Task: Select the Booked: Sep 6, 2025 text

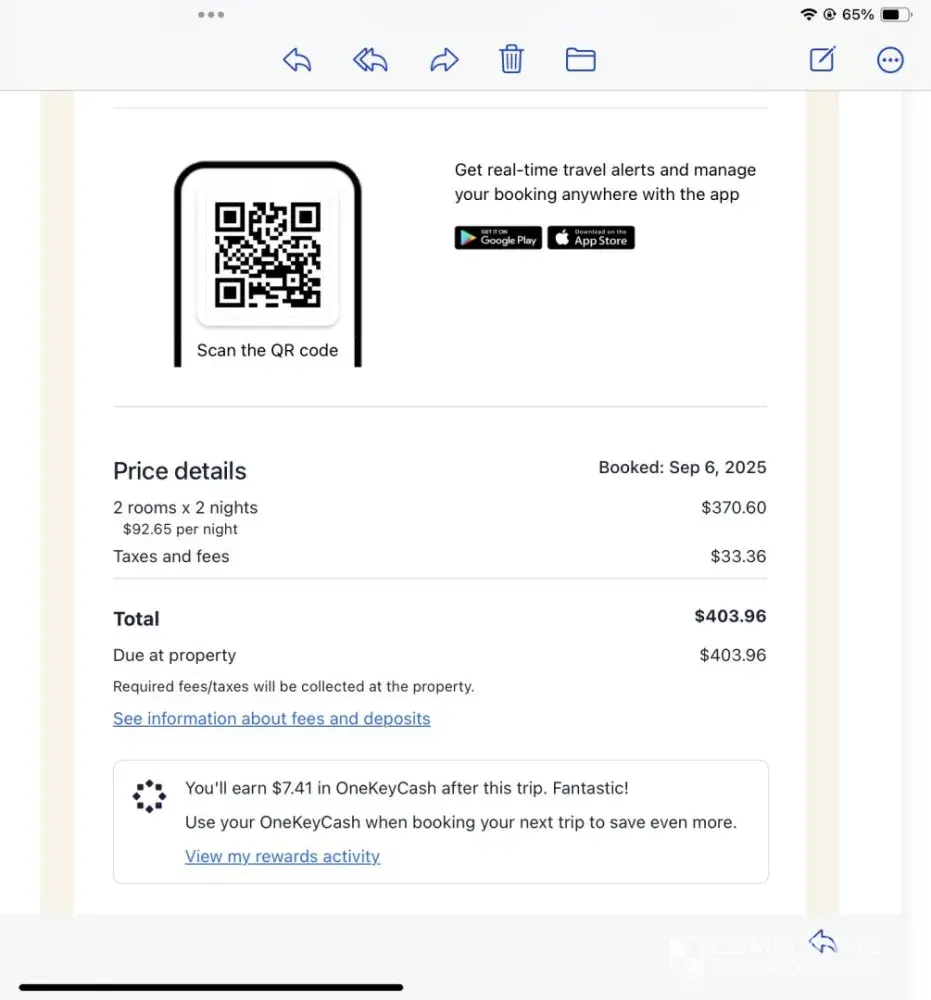Action: [x=682, y=467]
